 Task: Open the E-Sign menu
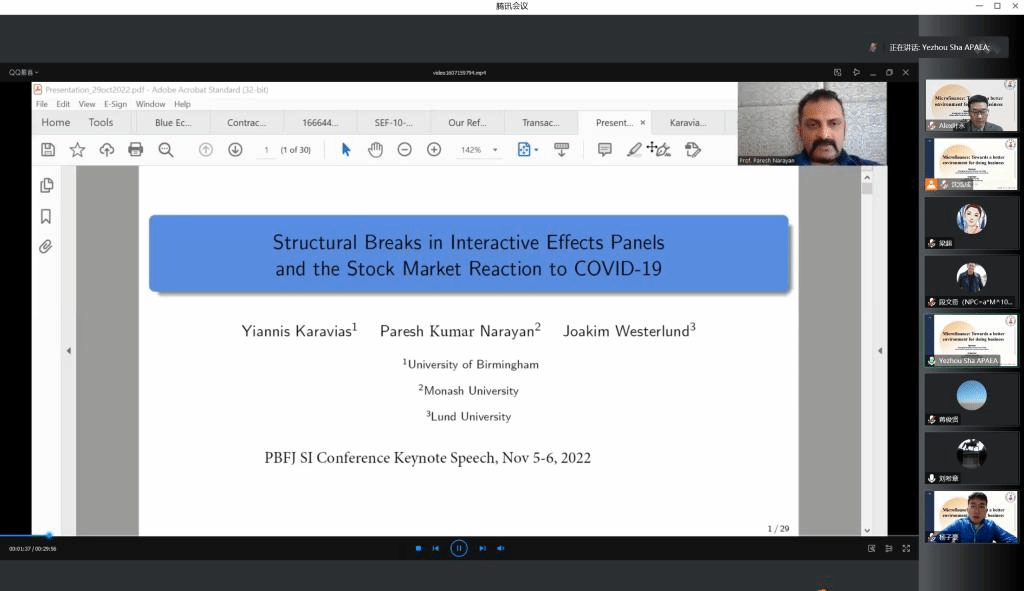(x=115, y=104)
